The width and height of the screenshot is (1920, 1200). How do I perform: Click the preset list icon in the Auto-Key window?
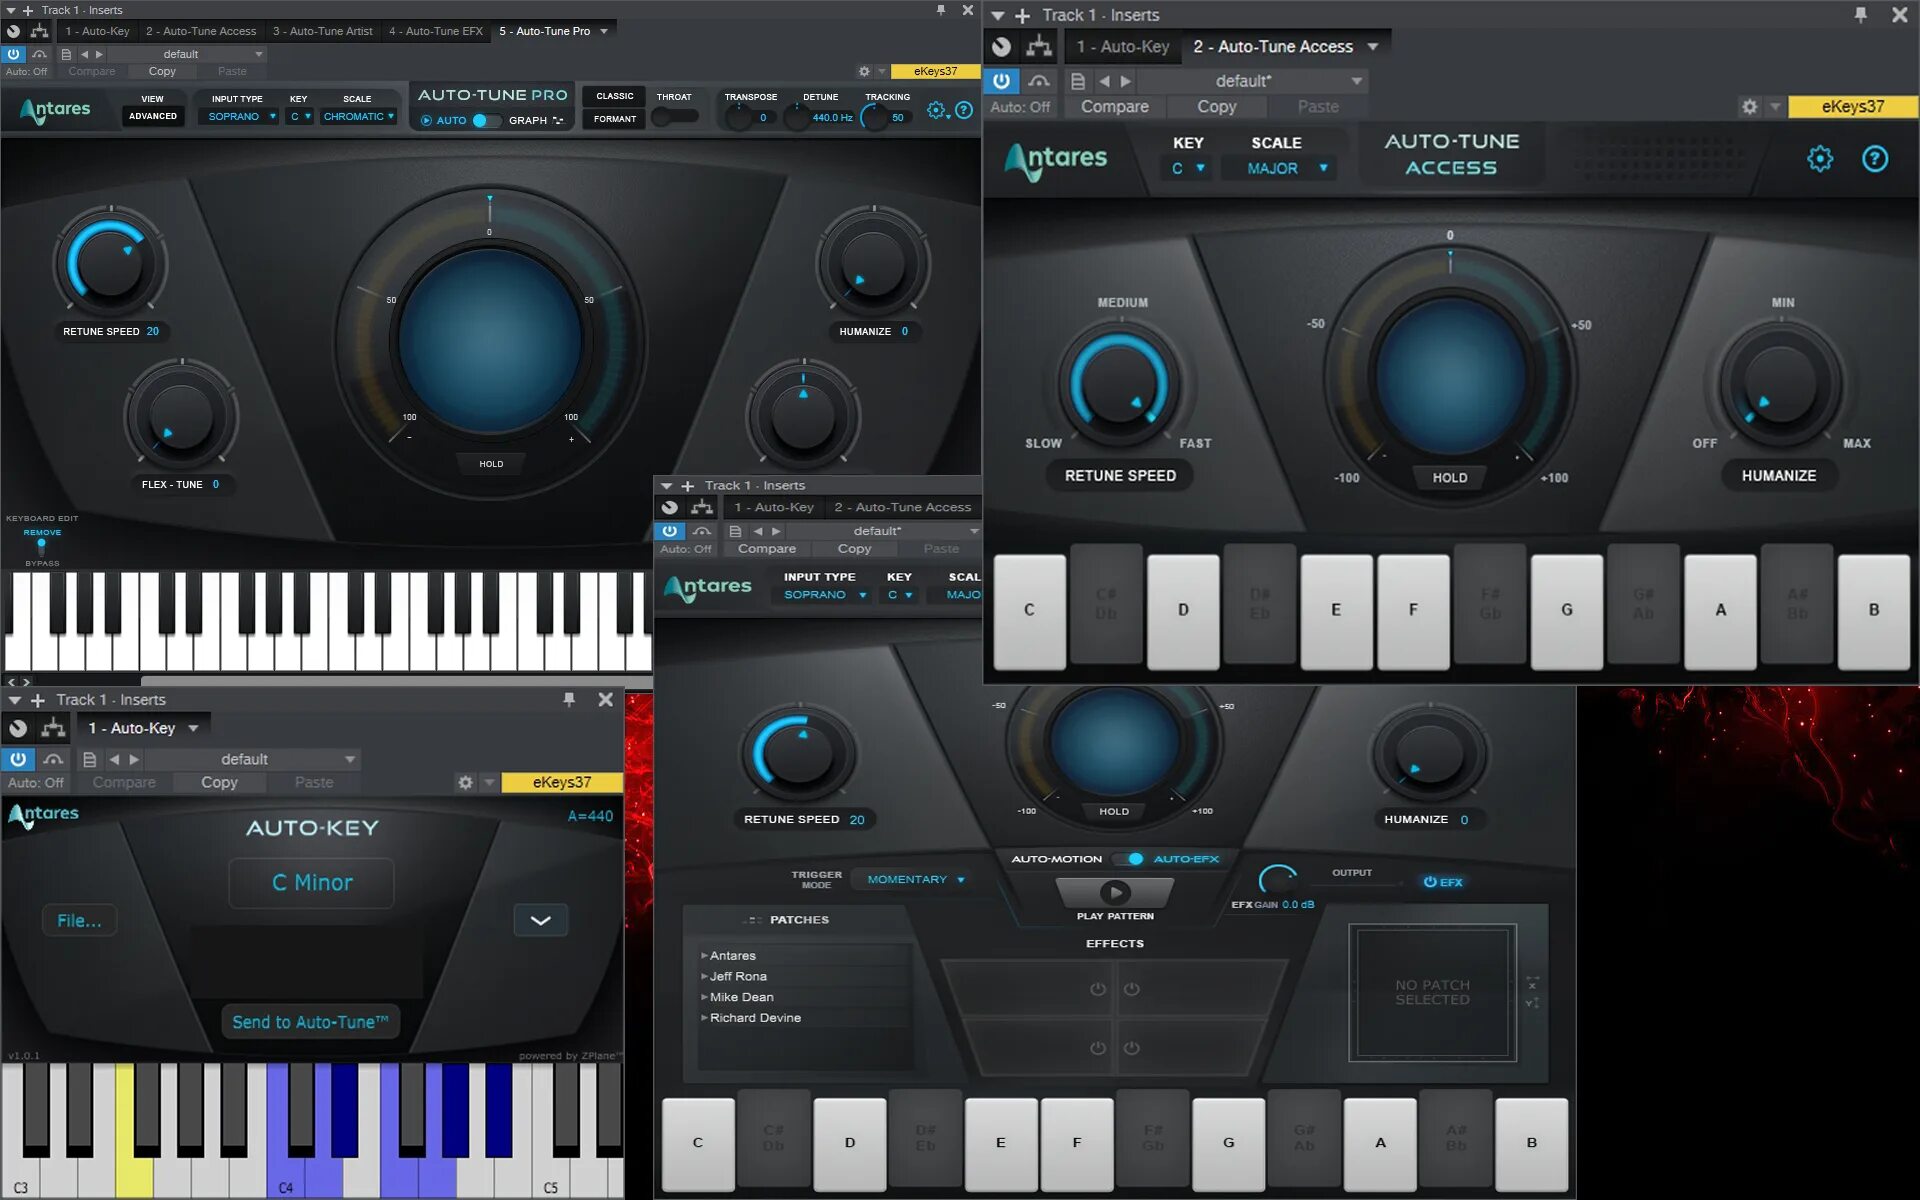tap(89, 759)
